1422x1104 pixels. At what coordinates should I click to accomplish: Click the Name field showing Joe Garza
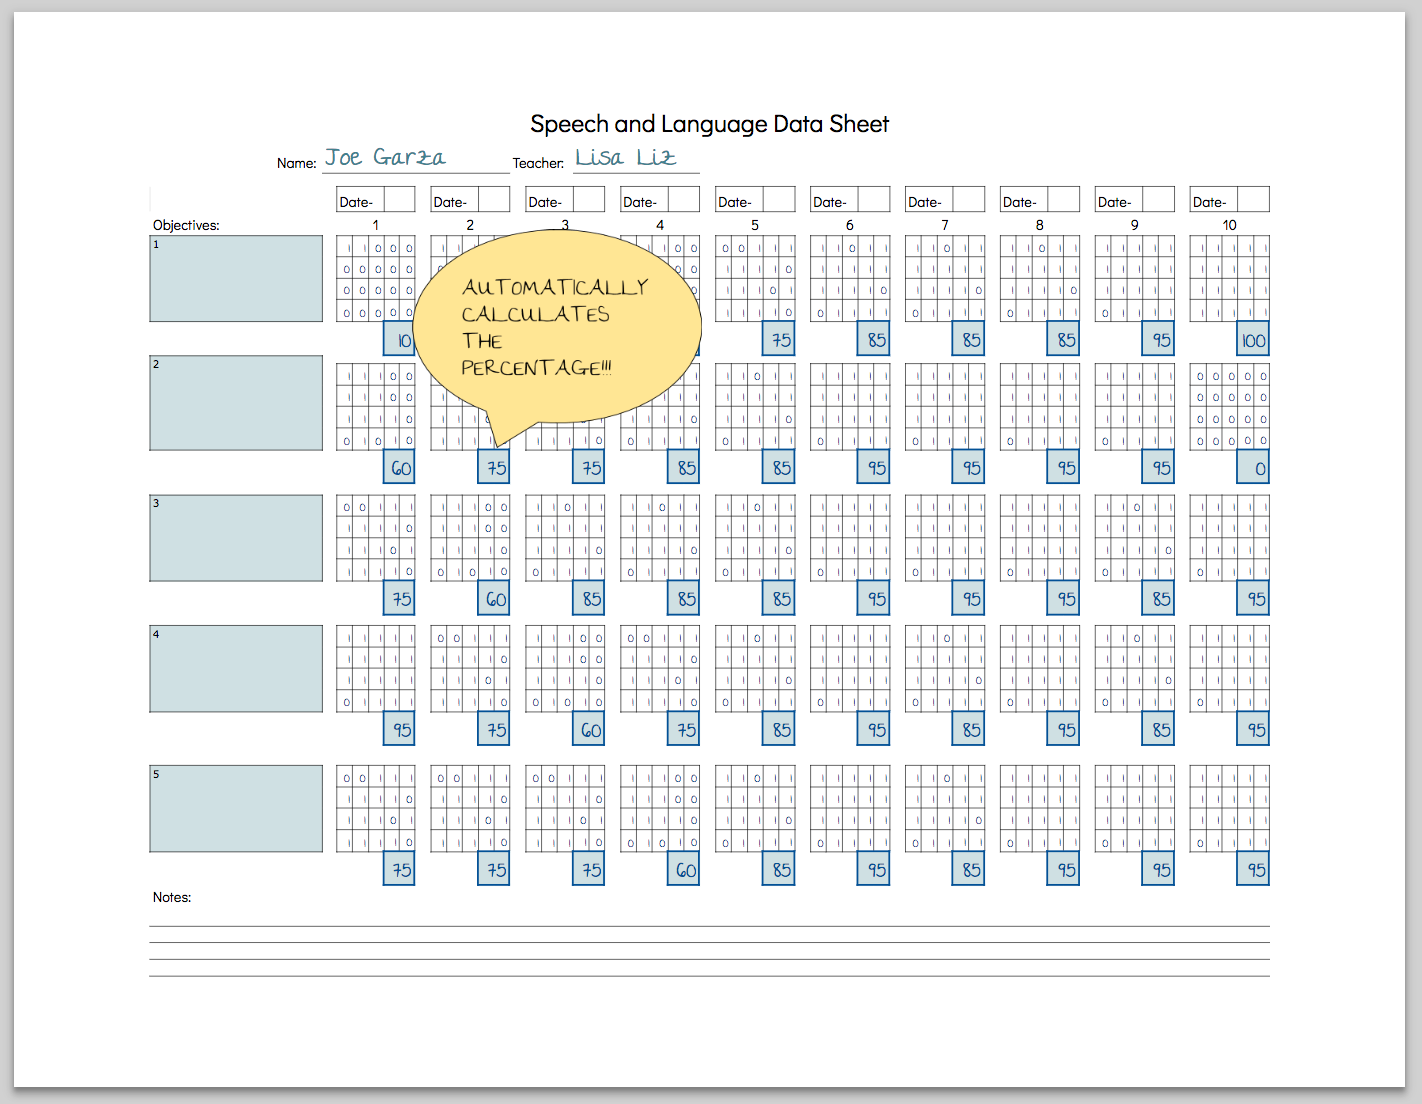point(415,158)
